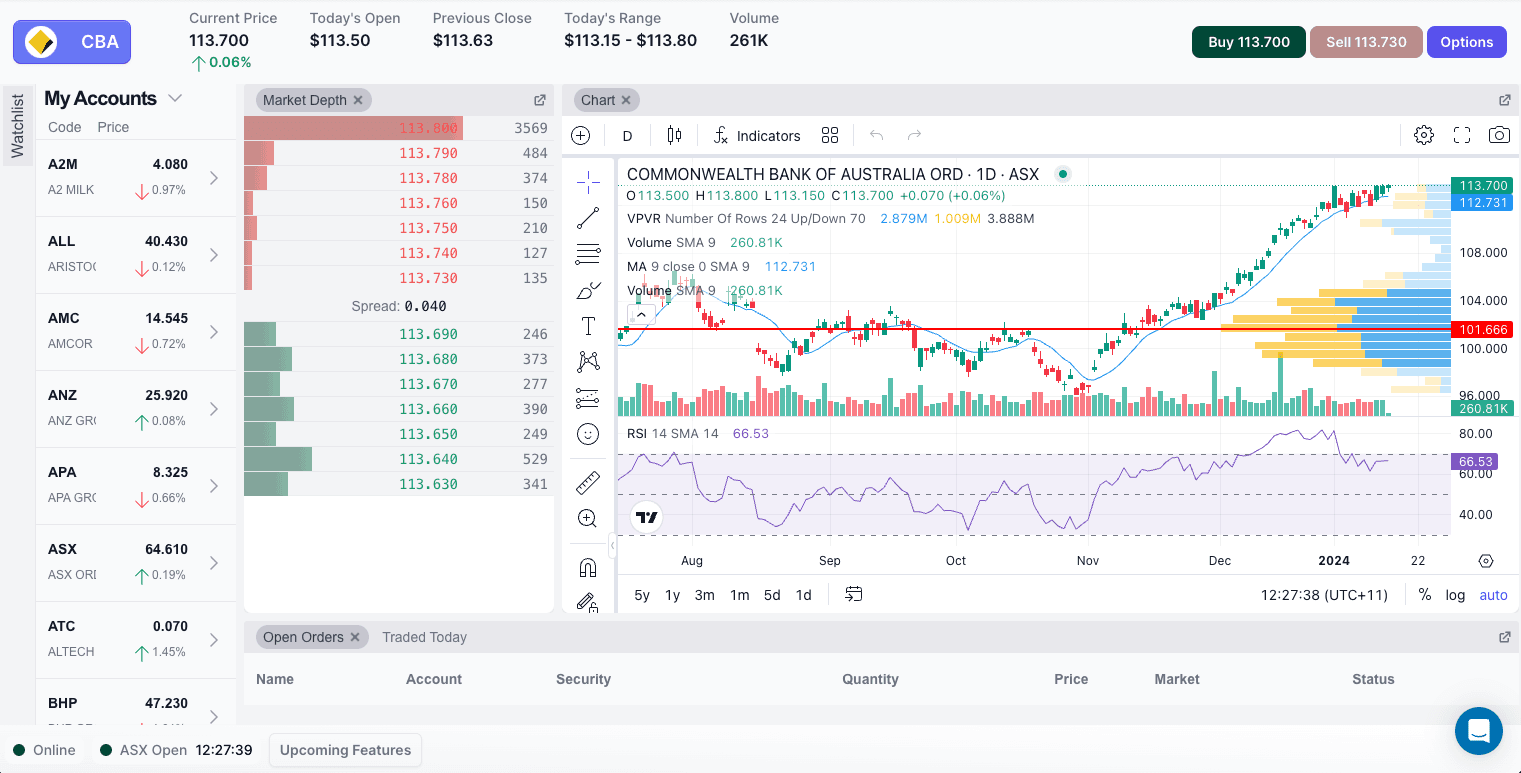The width and height of the screenshot is (1521, 773).
Task: Pop out the Chart panel
Action: (1505, 100)
